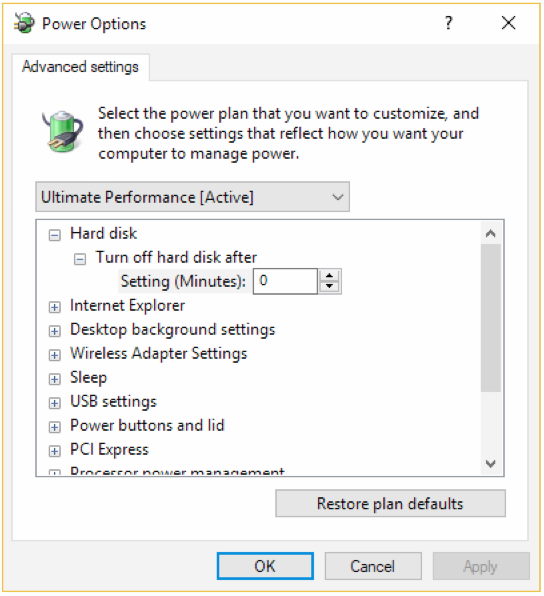Collapse the Hard disk node

[54, 235]
